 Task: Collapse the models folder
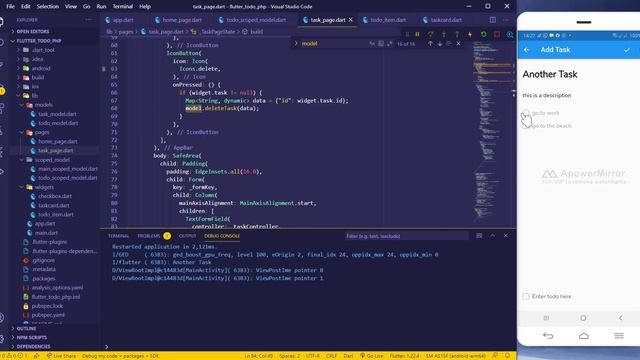click(43, 105)
